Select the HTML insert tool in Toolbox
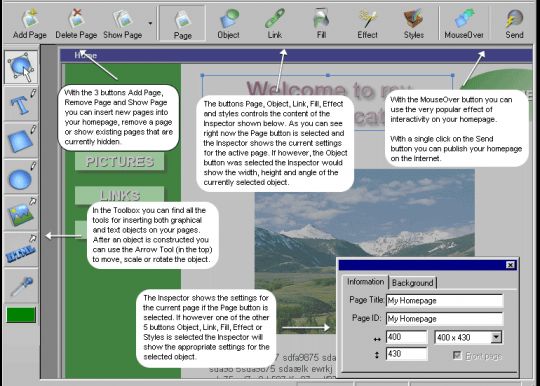 point(21,250)
